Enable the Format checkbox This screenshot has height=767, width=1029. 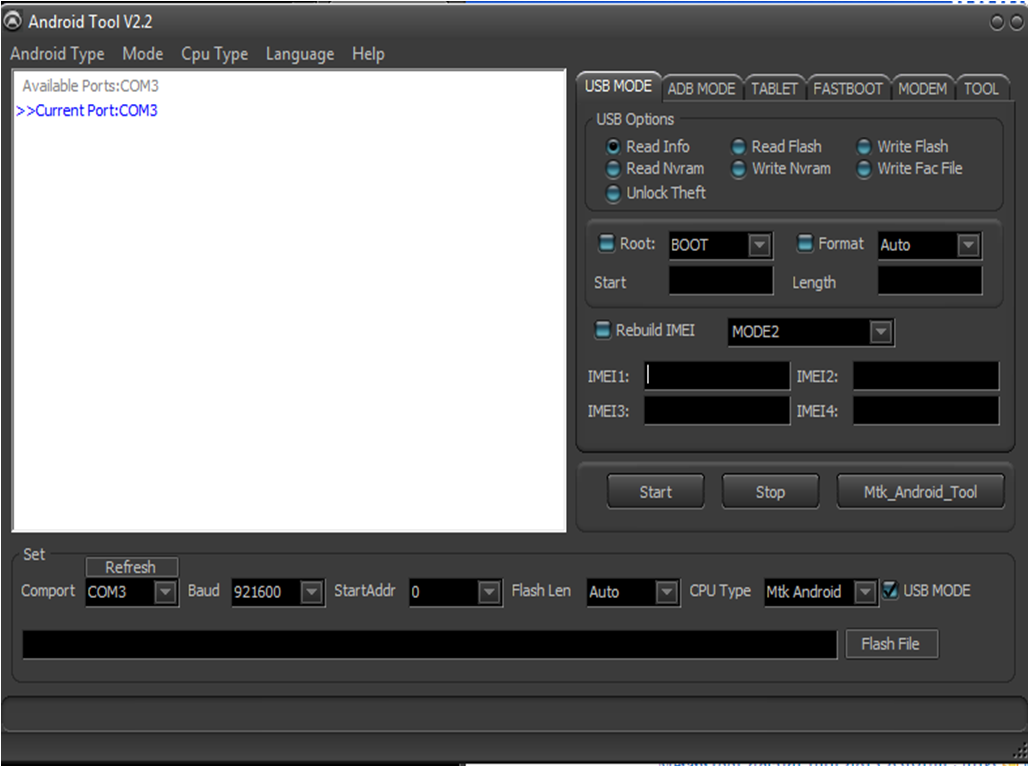805,243
